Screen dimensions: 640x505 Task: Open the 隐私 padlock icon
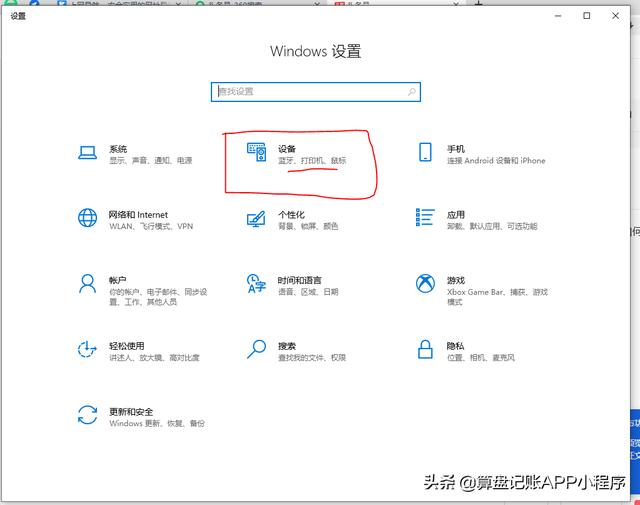(x=425, y=349)
